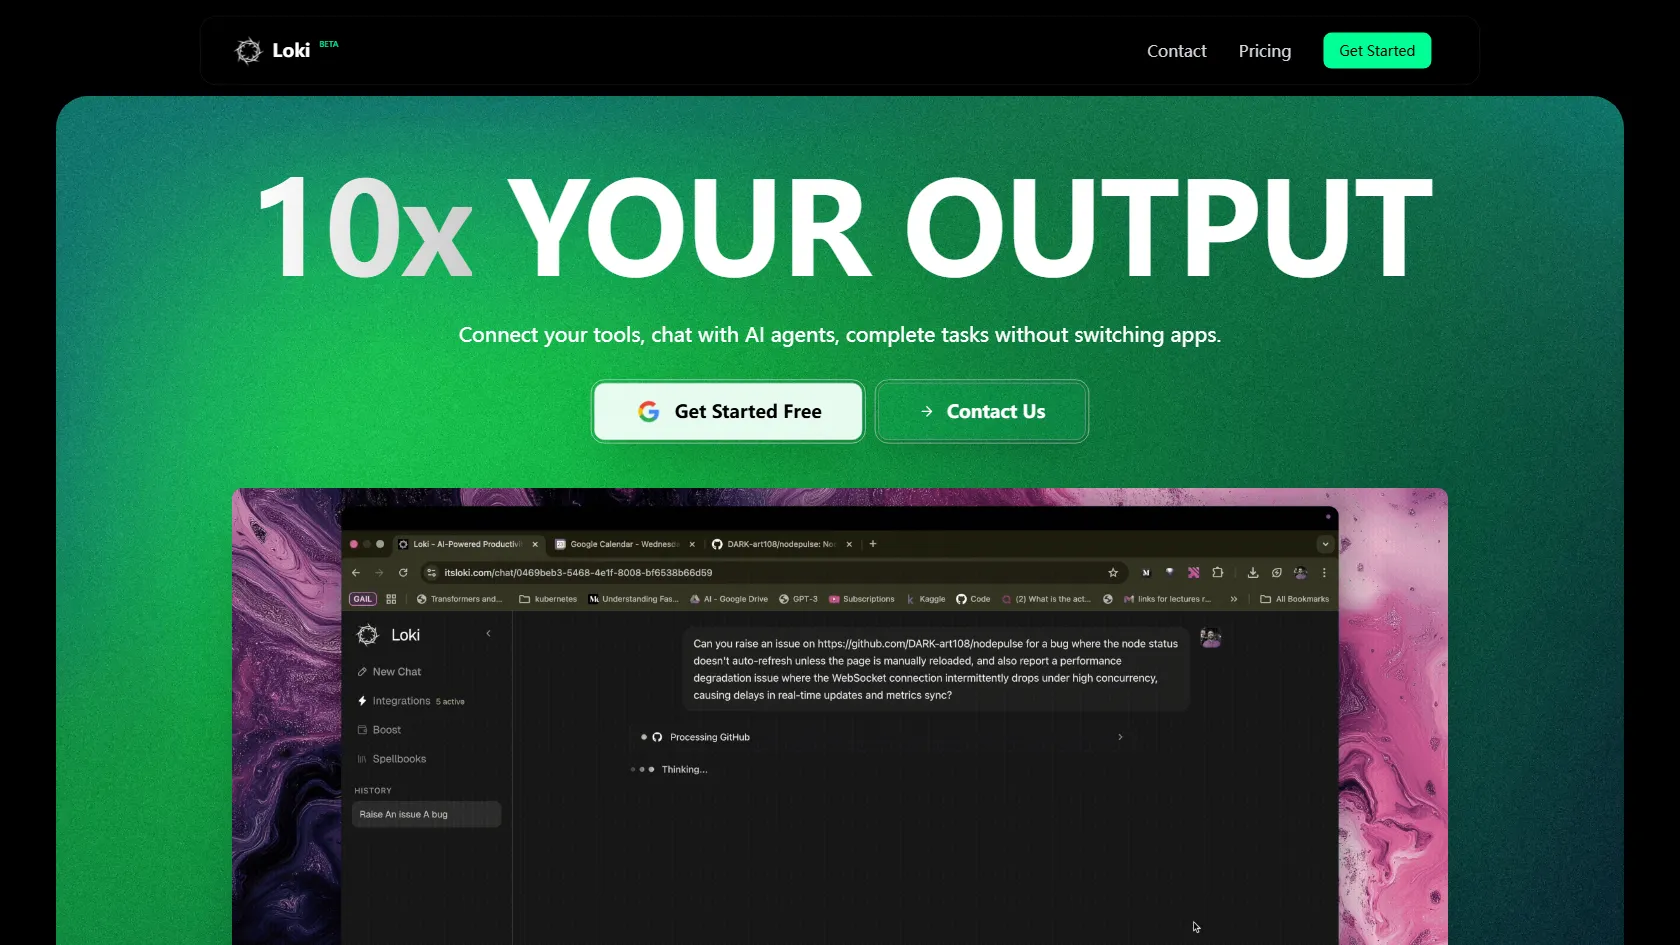The height and width of the screenshot is (945, 1680).
Task: Open Boost in the sidebar
Action: pos(379,730)
